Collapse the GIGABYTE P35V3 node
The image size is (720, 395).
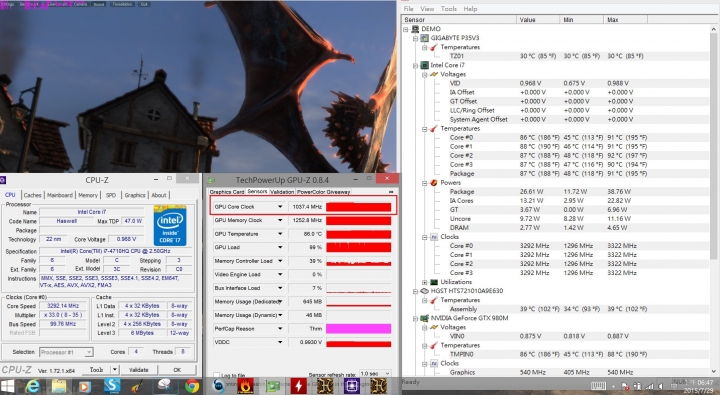click(415, 38)
